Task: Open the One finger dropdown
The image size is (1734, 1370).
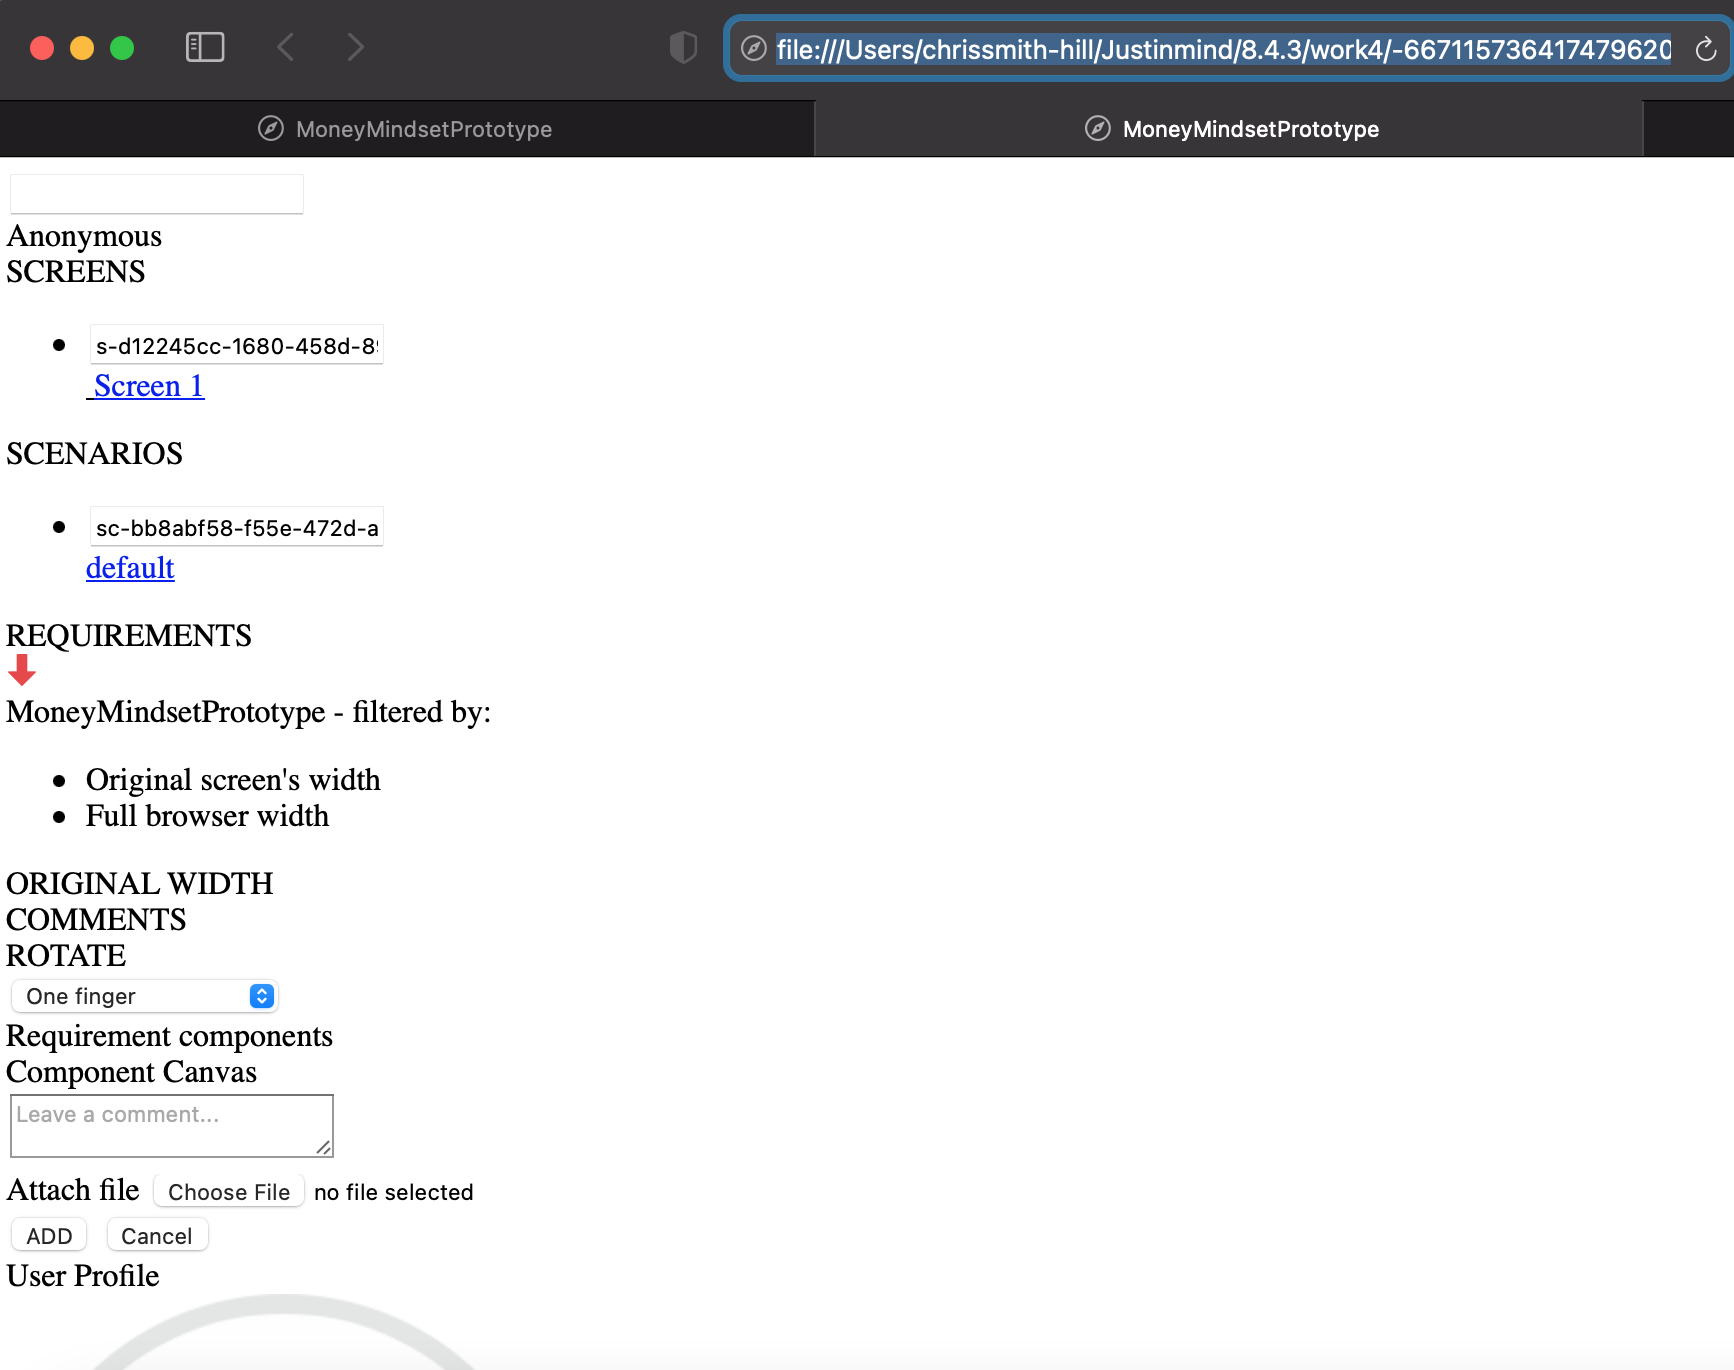Action: 144,996
